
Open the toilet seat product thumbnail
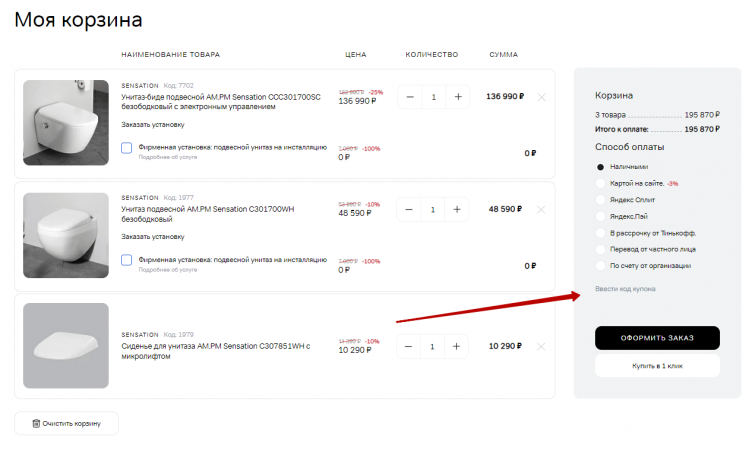(x=66, y=345)
